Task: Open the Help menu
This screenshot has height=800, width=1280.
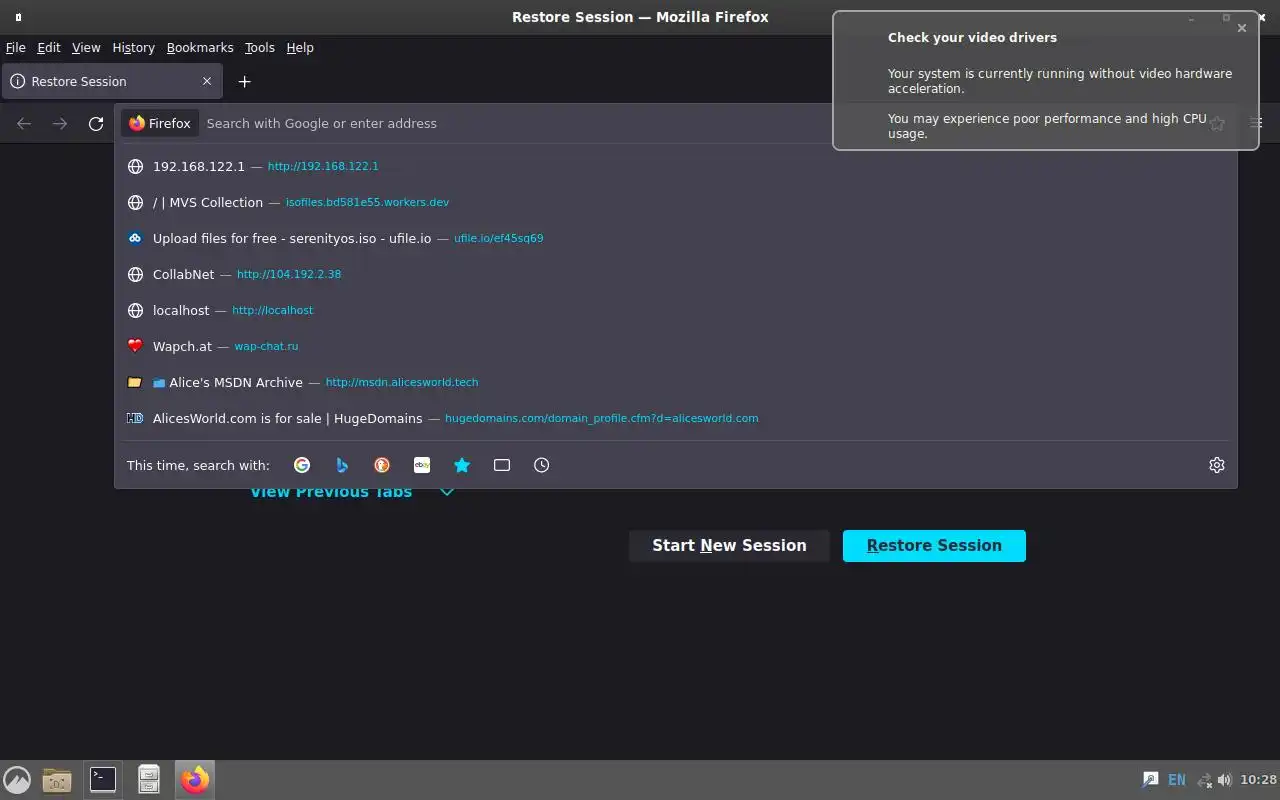Action: click(300, 47)
